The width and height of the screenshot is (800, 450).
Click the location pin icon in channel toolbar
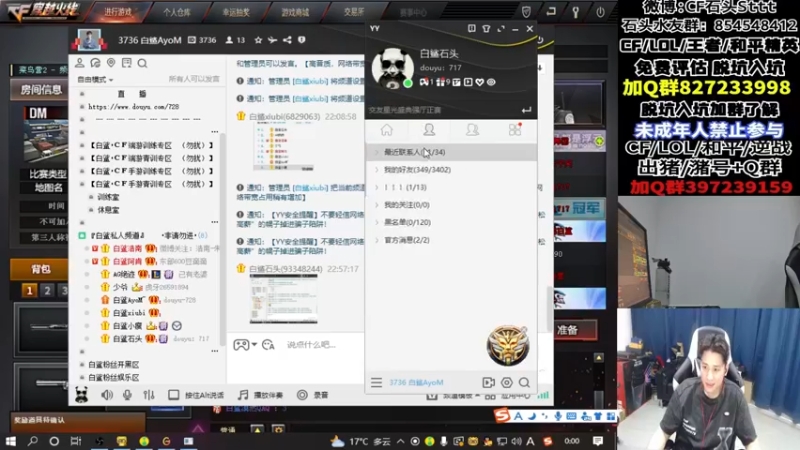click(x=111, y=63)
